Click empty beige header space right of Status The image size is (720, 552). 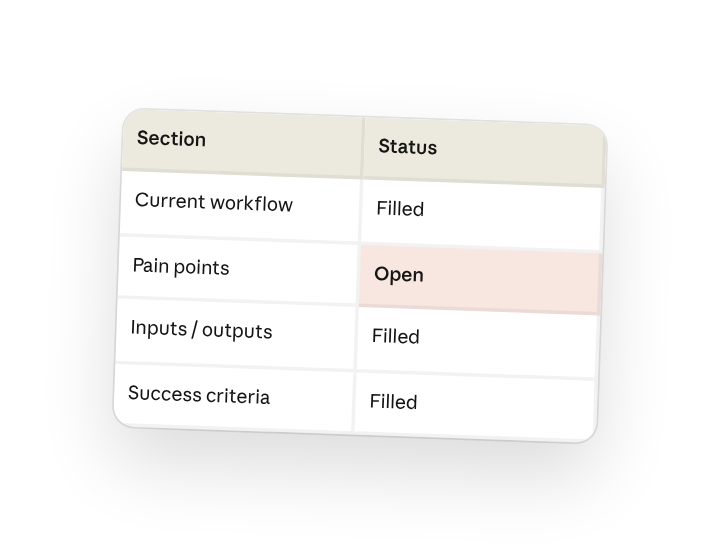tap(519, 154)
